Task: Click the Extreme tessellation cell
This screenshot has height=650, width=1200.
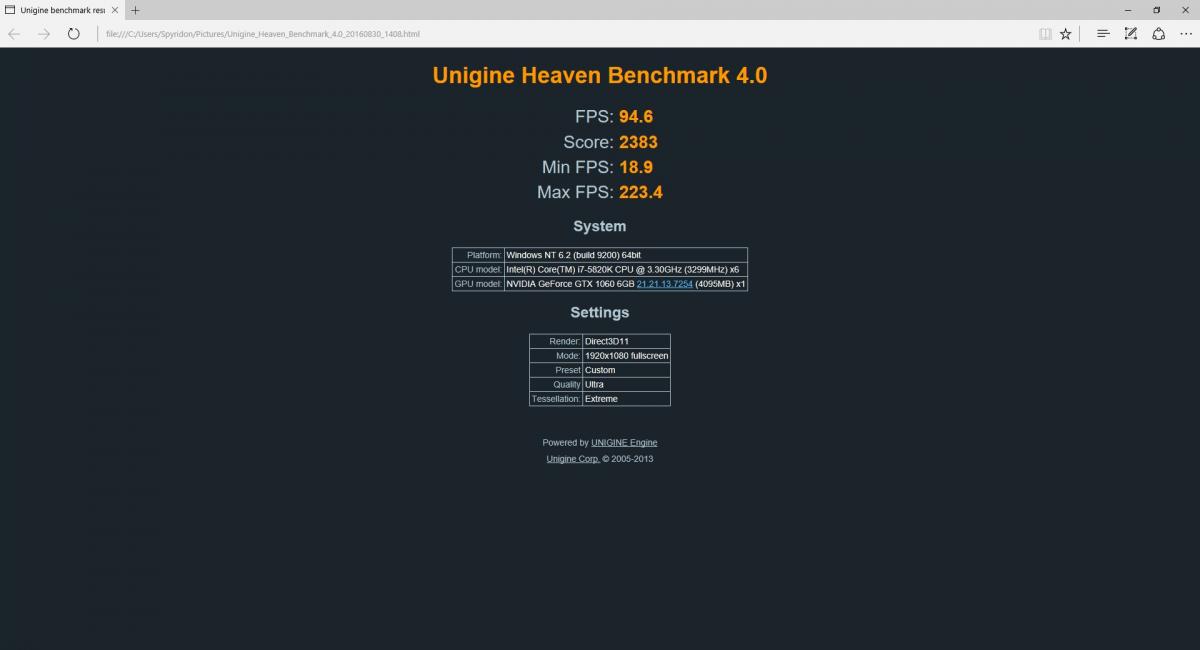Action: [x=626, y=399]
